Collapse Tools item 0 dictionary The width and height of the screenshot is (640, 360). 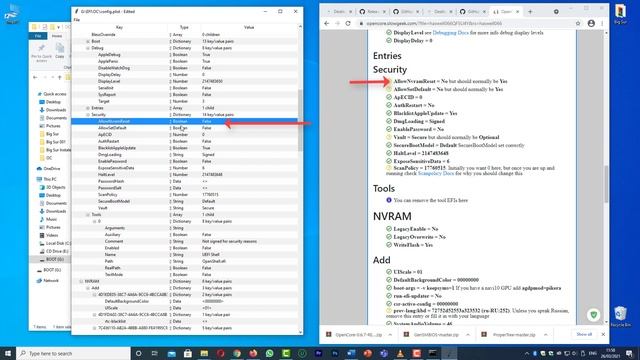[x=94, y=221]
